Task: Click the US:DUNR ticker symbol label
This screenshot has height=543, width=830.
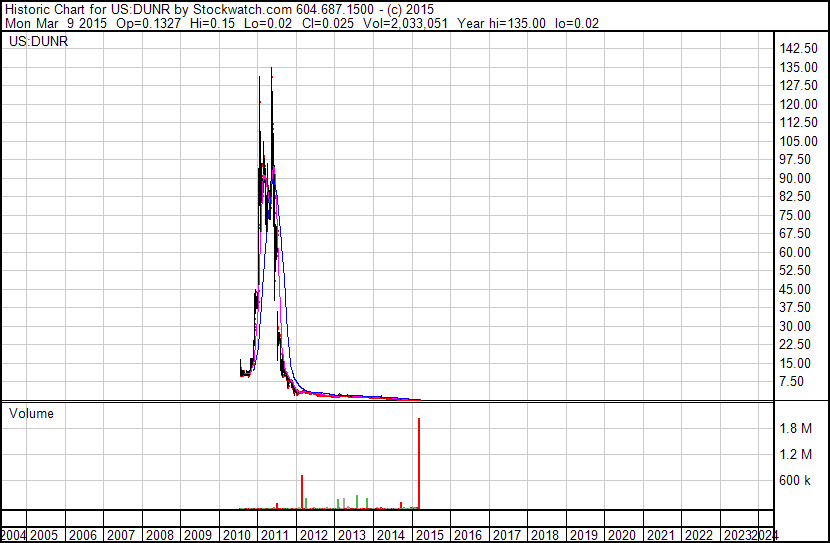Action: [38, 42]
